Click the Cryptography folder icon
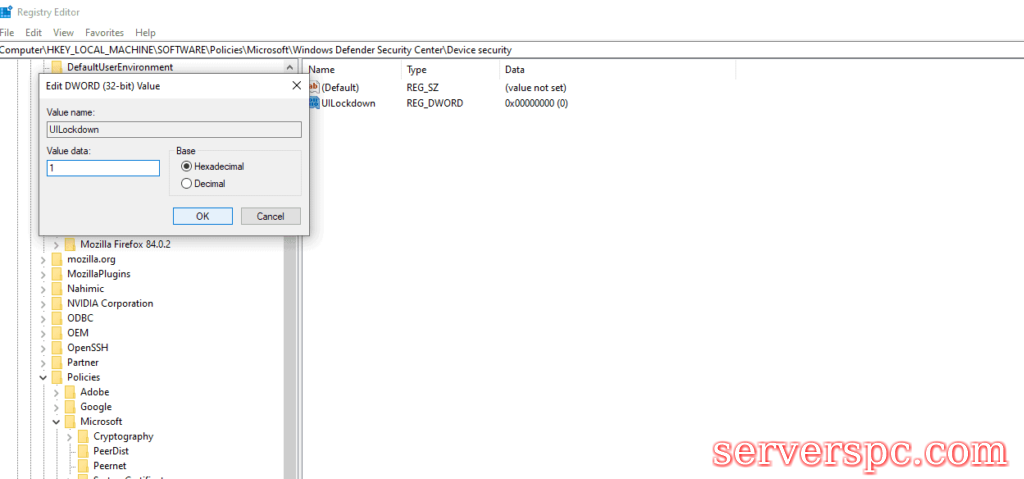 point(83,437)
